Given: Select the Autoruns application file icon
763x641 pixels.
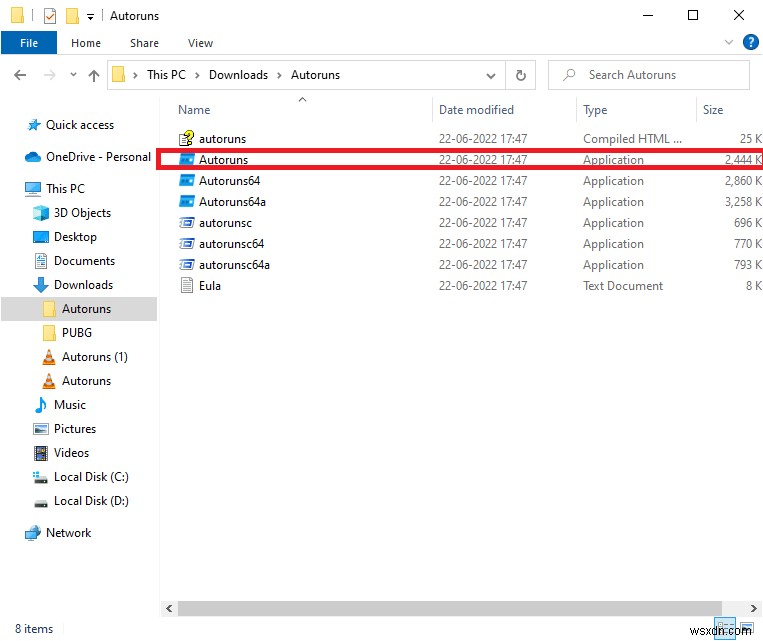Looking at the screenshot, I should (187, 160).
